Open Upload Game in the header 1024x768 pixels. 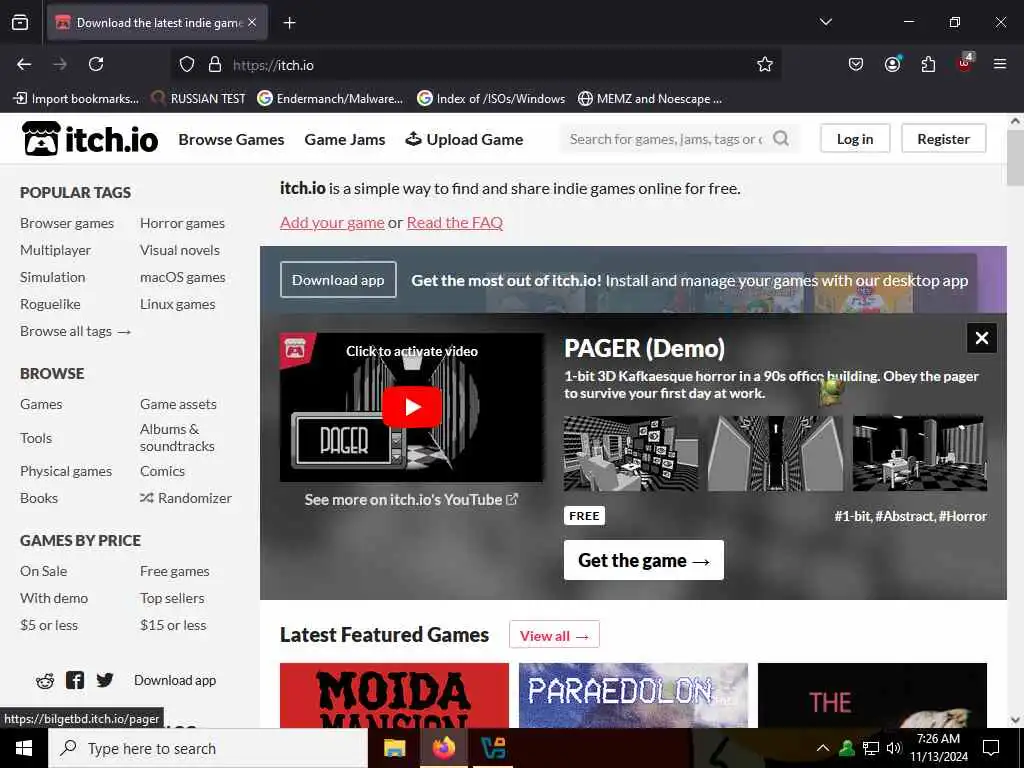(x=464, y=139)
